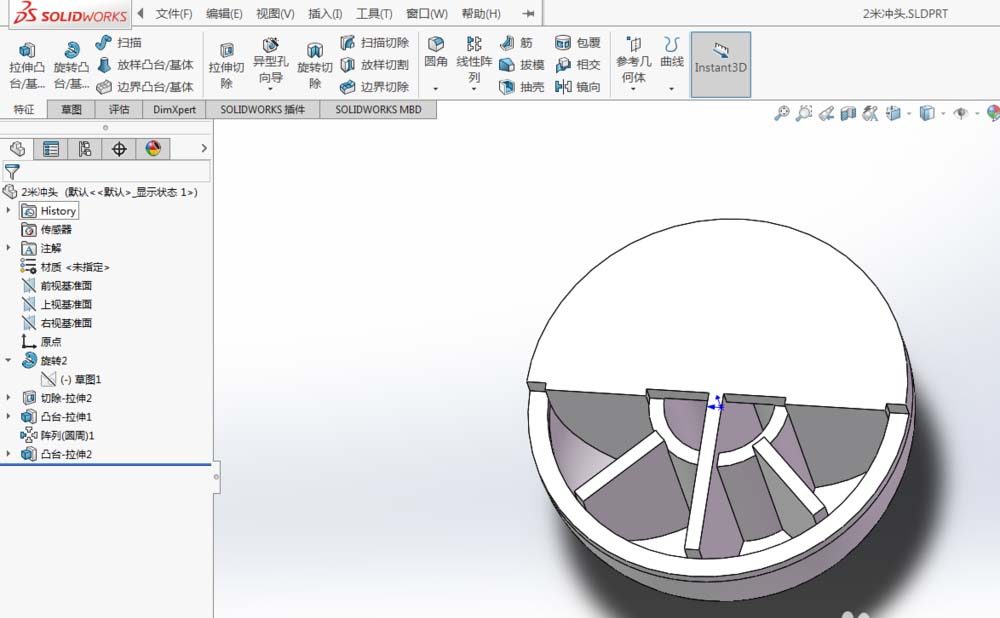Screen dimensions: 1000x618
Task: Select the 阵列(圆周)1 feature
Action: (x=57, y=436)
